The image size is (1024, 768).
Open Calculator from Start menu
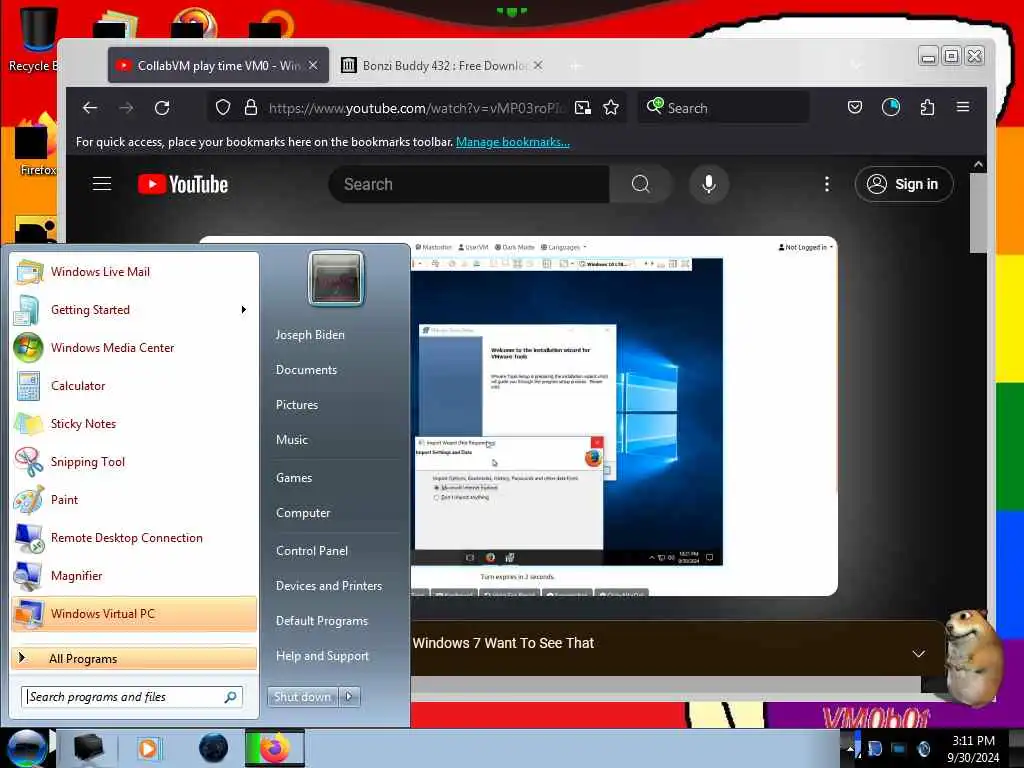pyautogui.click(x=134, y=386)
